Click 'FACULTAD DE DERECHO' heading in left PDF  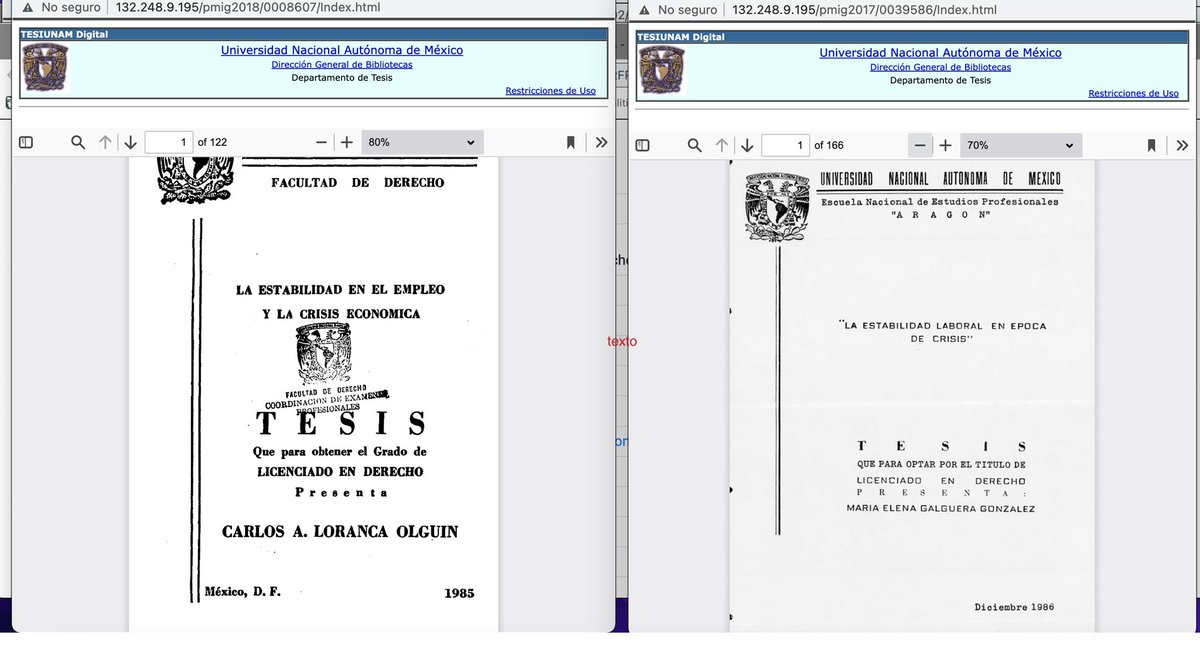click(357, 183)
